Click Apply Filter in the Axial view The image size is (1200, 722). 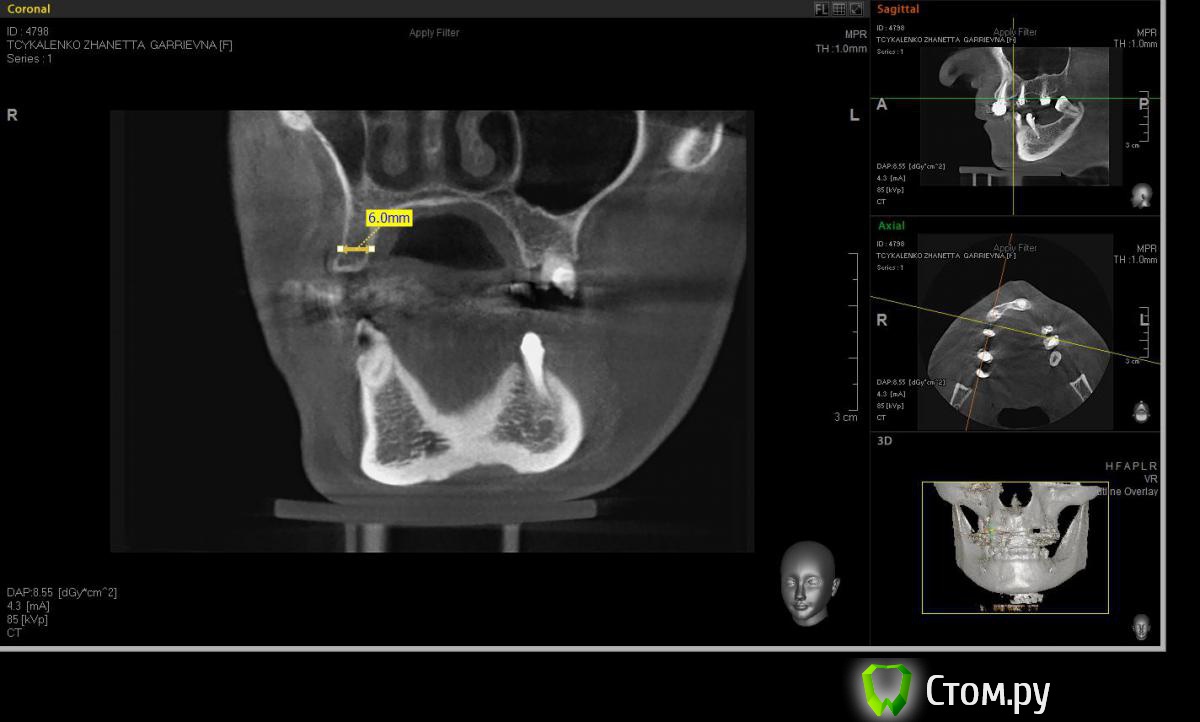1015,248
